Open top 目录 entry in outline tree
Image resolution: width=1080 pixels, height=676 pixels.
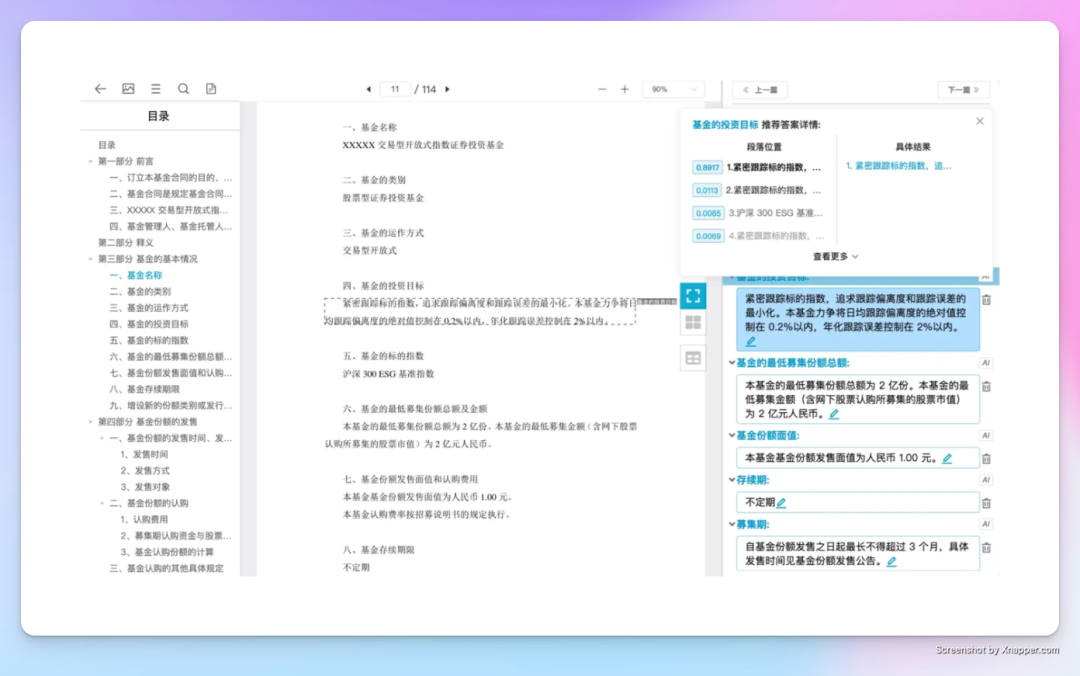click(x=107, y=145)
